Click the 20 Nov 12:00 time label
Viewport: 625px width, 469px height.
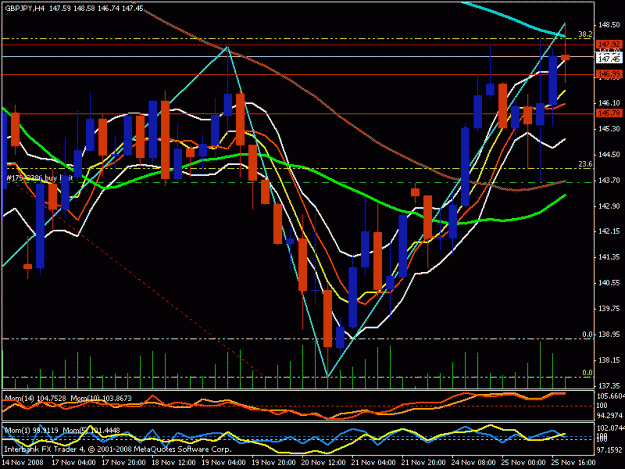click(323, 463)
